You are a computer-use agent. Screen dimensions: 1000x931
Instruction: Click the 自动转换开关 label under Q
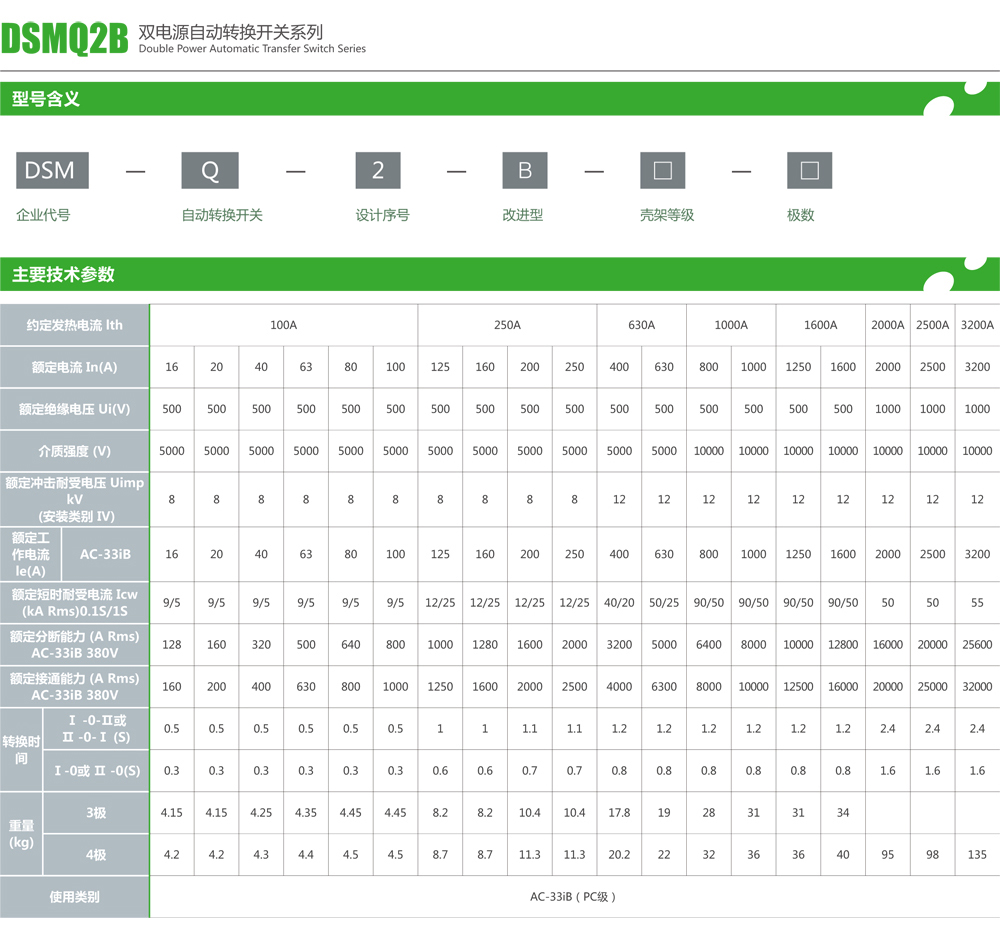coord(222,215)
